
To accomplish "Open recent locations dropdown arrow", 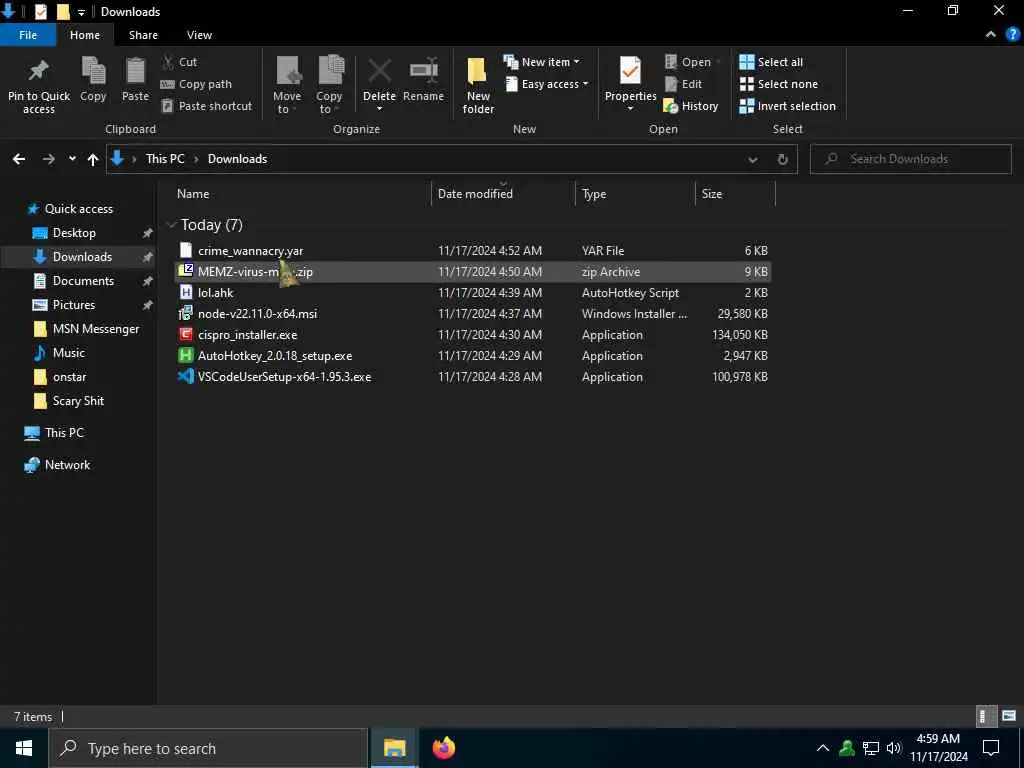I will (72, 159).
